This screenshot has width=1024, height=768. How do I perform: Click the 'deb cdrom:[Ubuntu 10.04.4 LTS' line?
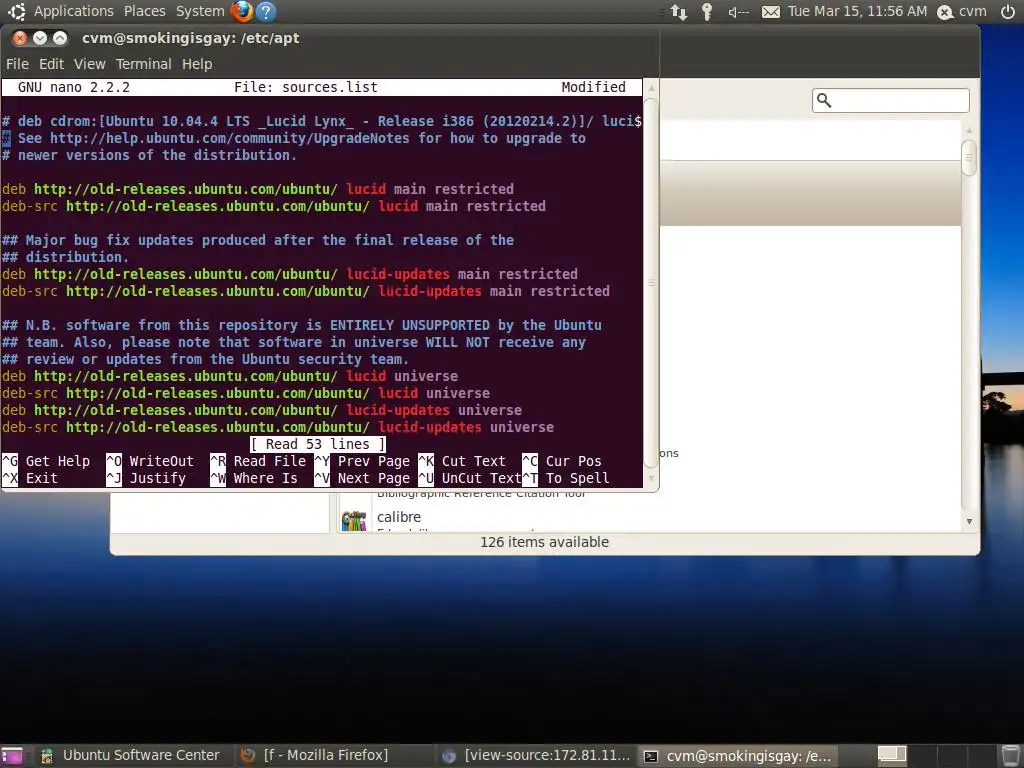click(x=321, y=121)
